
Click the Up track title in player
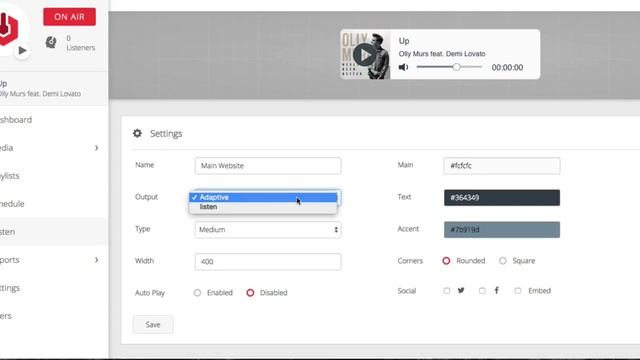[x=404, y=41]
